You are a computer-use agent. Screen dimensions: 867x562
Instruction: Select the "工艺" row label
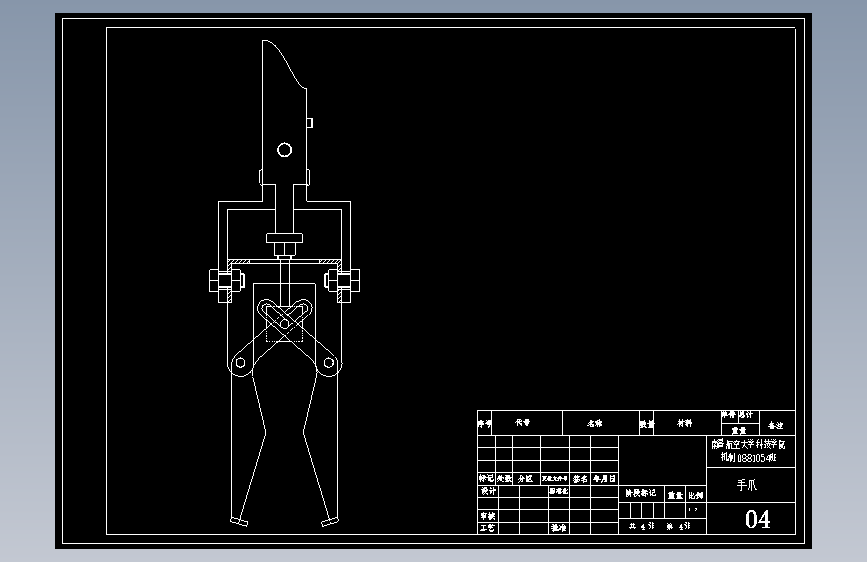point(488,528)
